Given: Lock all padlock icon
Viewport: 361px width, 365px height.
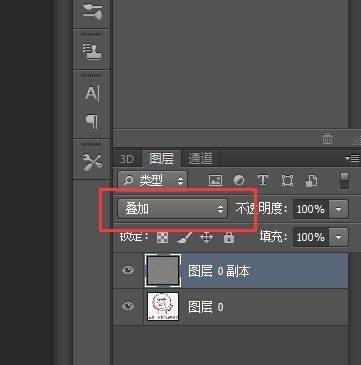Looking at the screenshot, I should pos(229,238).
